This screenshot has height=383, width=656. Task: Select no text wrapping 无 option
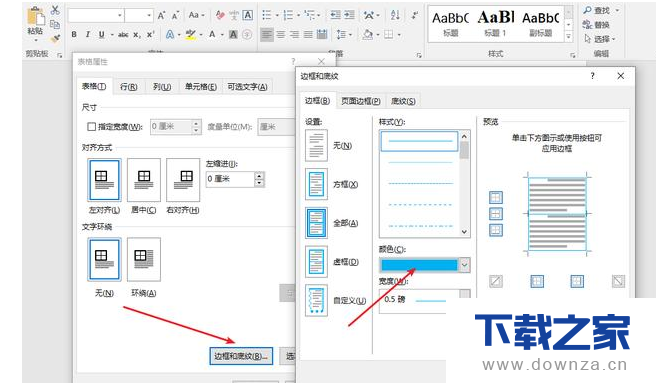coord(104,259)
